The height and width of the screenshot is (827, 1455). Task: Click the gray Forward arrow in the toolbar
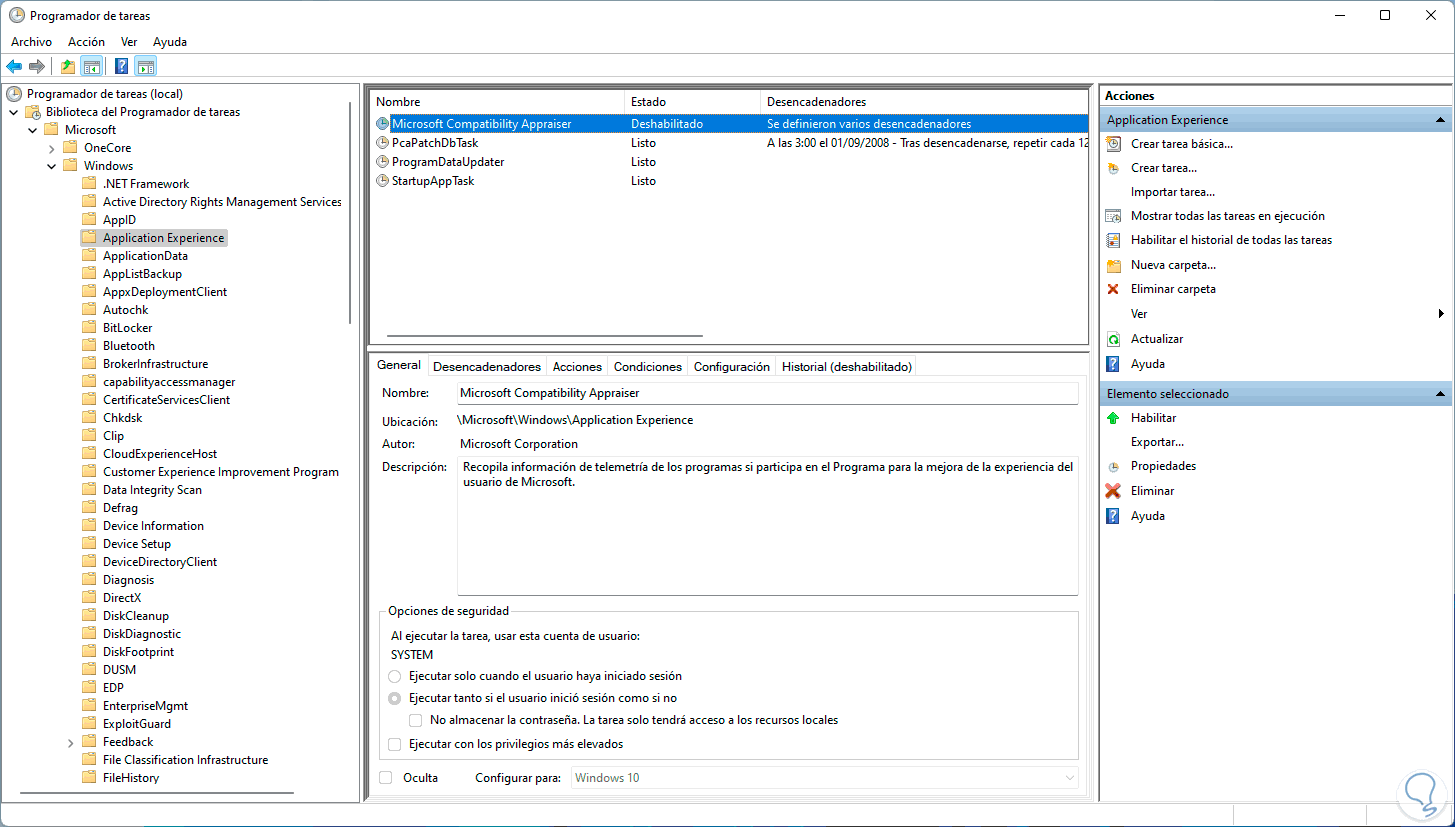pos(37,67)
